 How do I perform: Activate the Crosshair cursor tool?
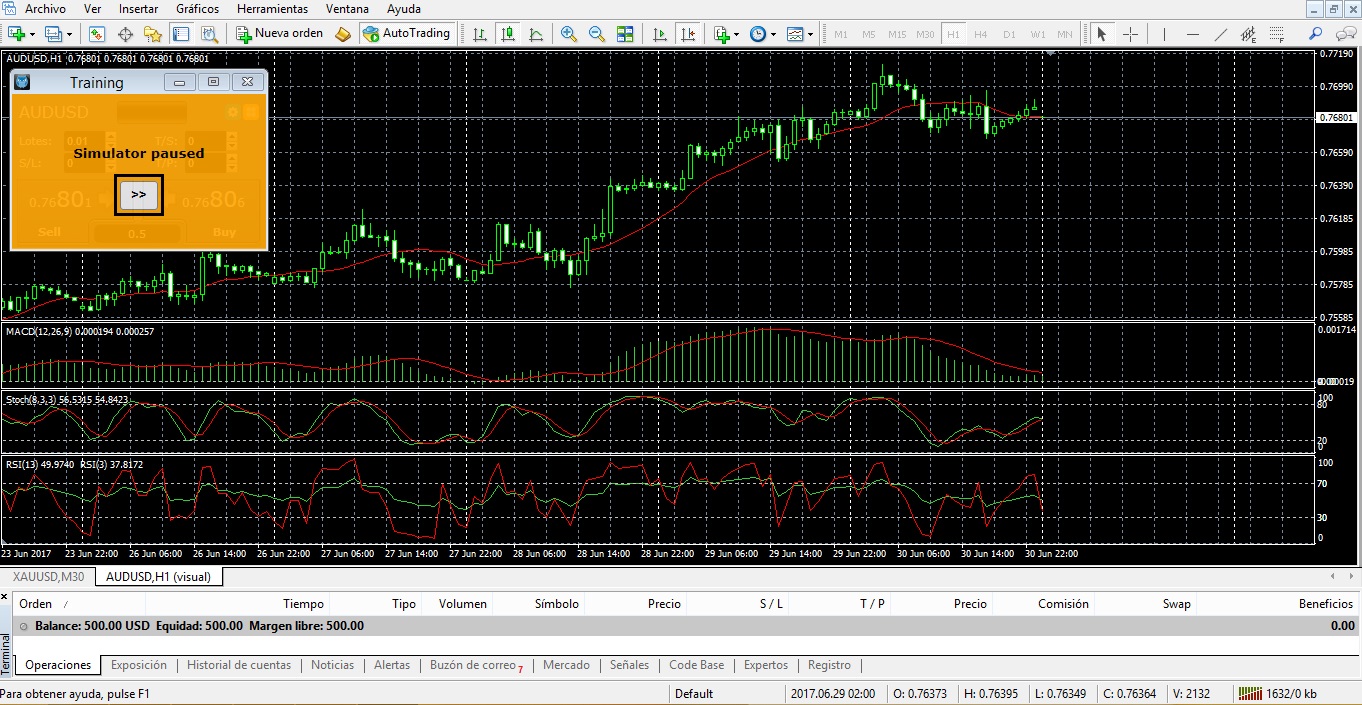(x=1131, y=33)
